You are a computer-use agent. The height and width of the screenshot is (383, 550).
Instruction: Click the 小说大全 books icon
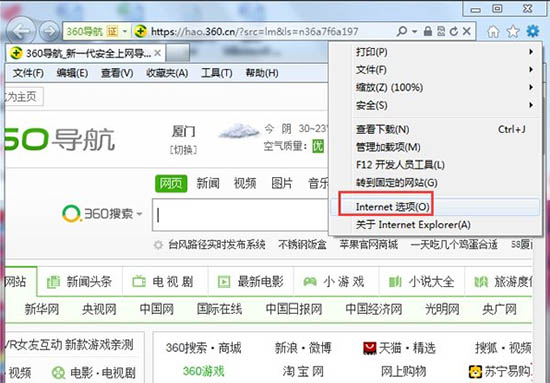click(395, 282)
